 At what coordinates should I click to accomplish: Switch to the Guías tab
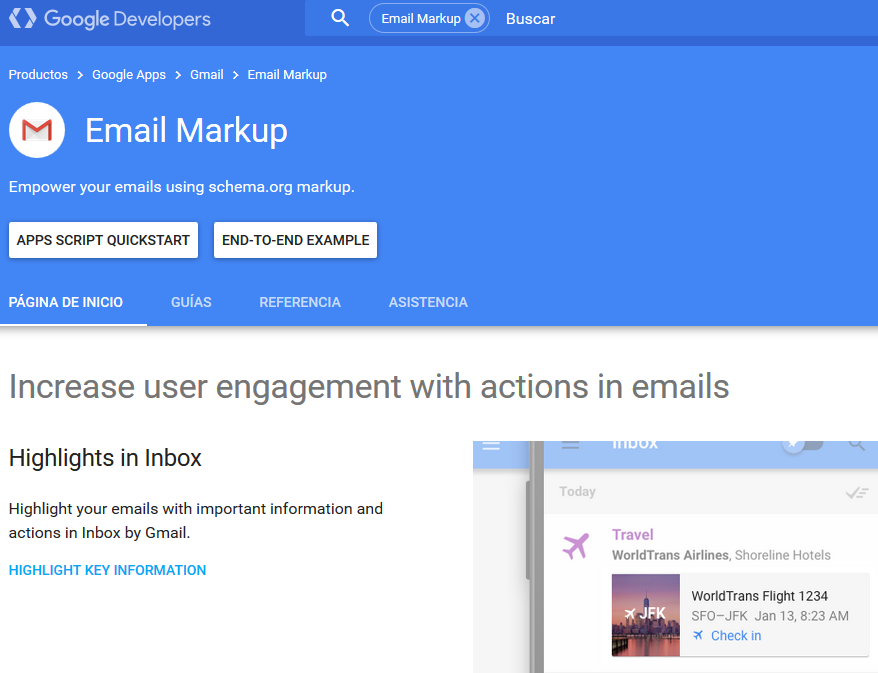point(192,302)
